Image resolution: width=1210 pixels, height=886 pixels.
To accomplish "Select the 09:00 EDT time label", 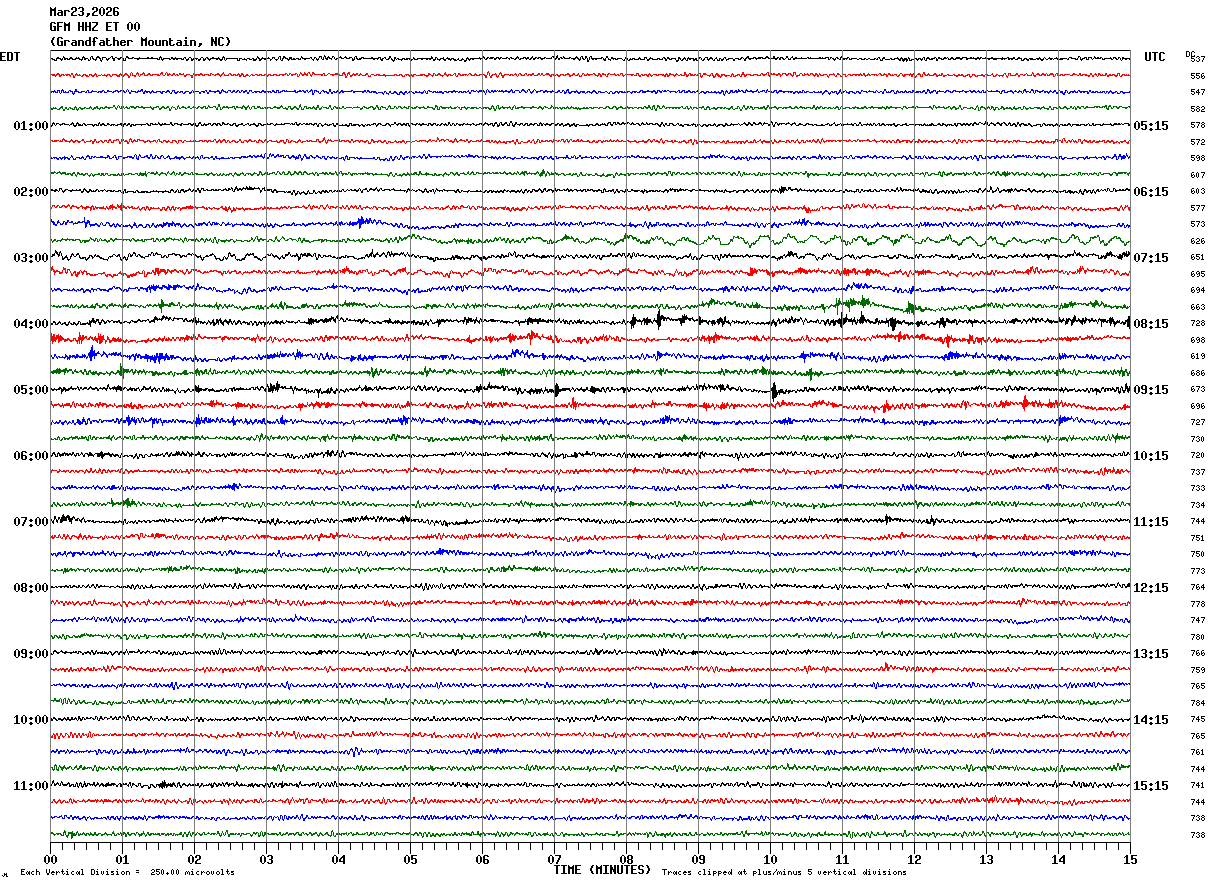I will coord(31,654).
